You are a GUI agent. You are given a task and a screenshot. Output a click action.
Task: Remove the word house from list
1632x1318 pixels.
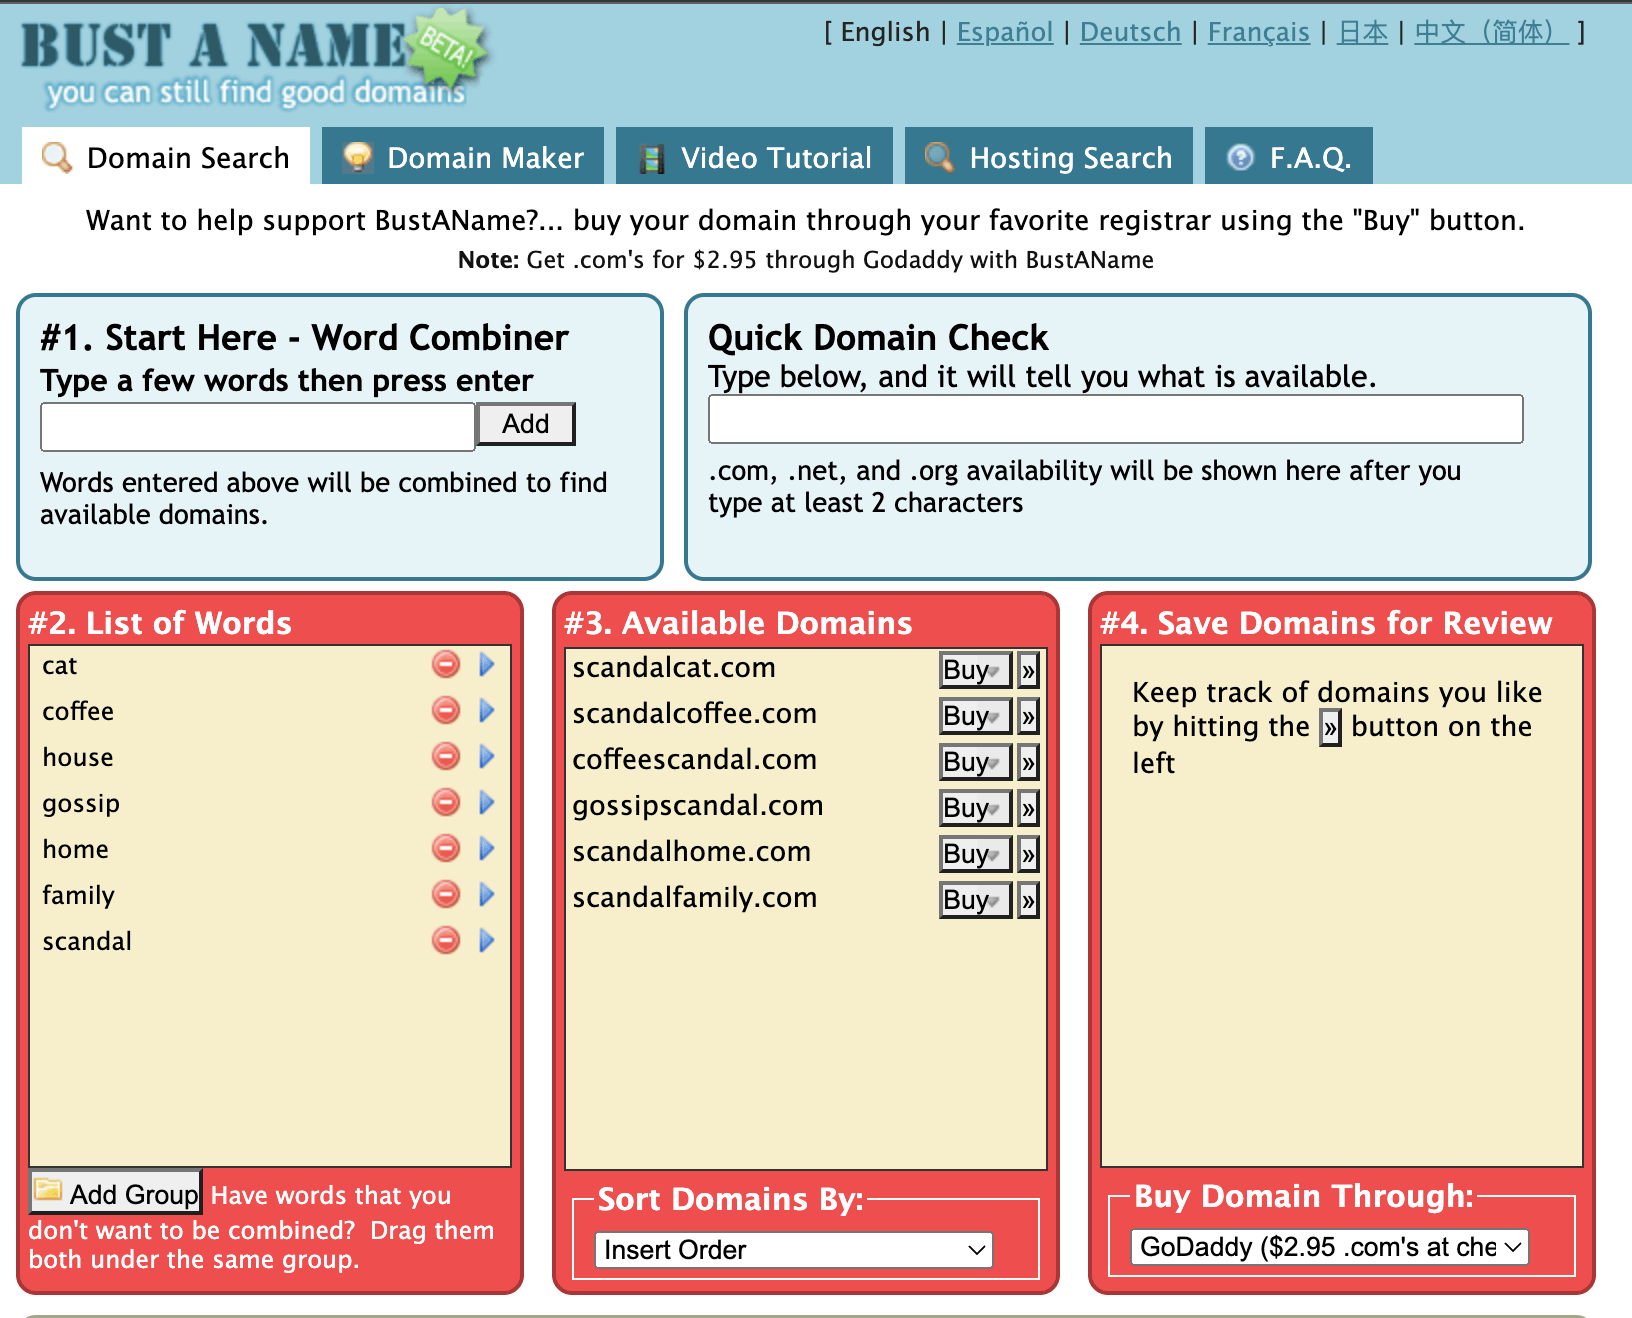click(x=446, y=756)
